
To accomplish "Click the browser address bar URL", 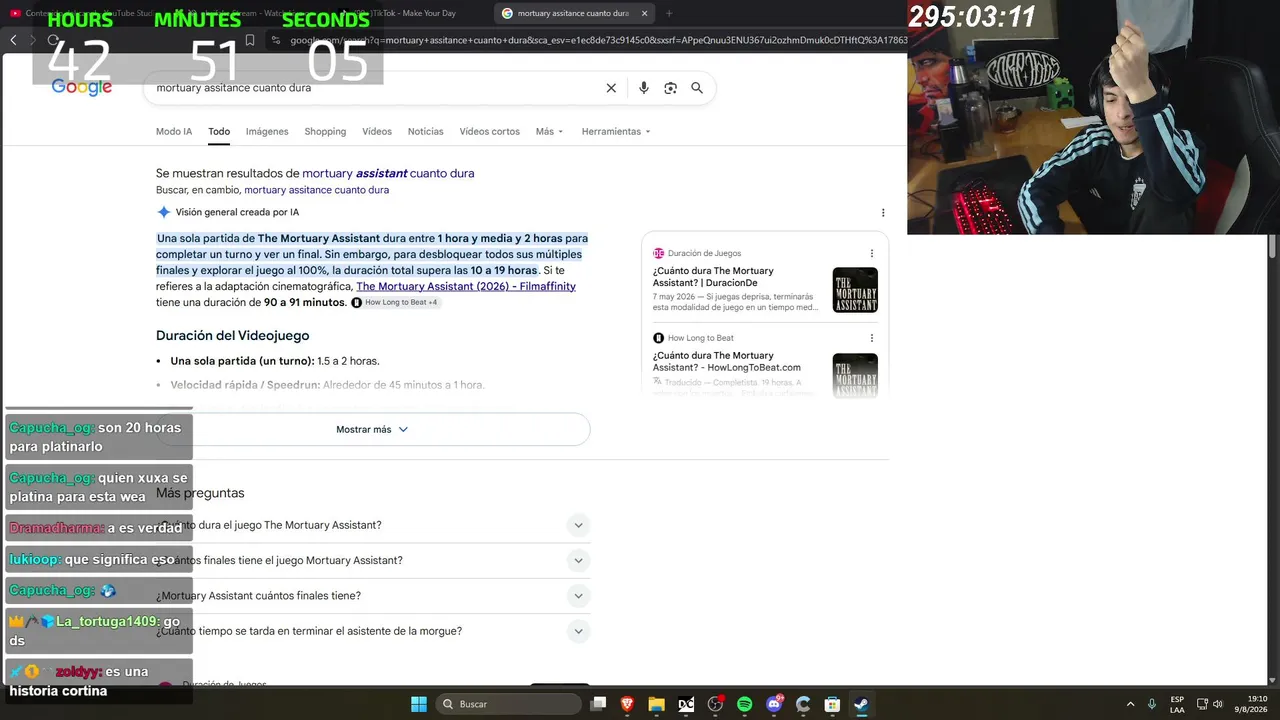I will pos(598,40).
